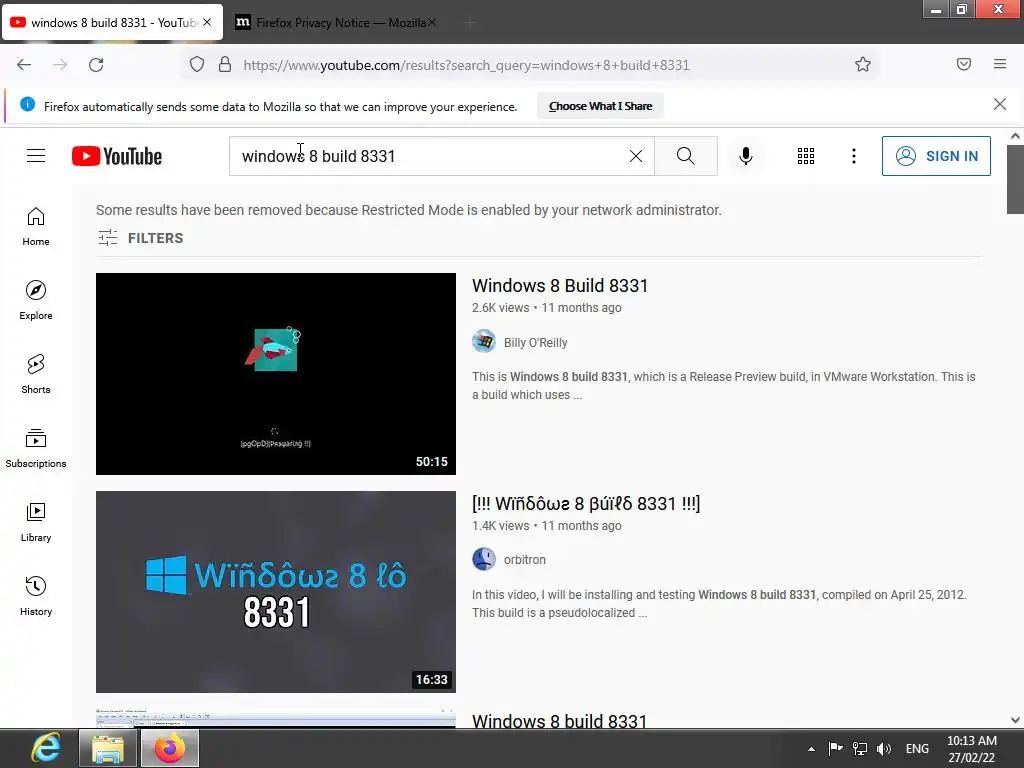Click the third result title Windows 8 build 8331
The height and width of the screenshot is (768, 1024).
tap(559, 720)
